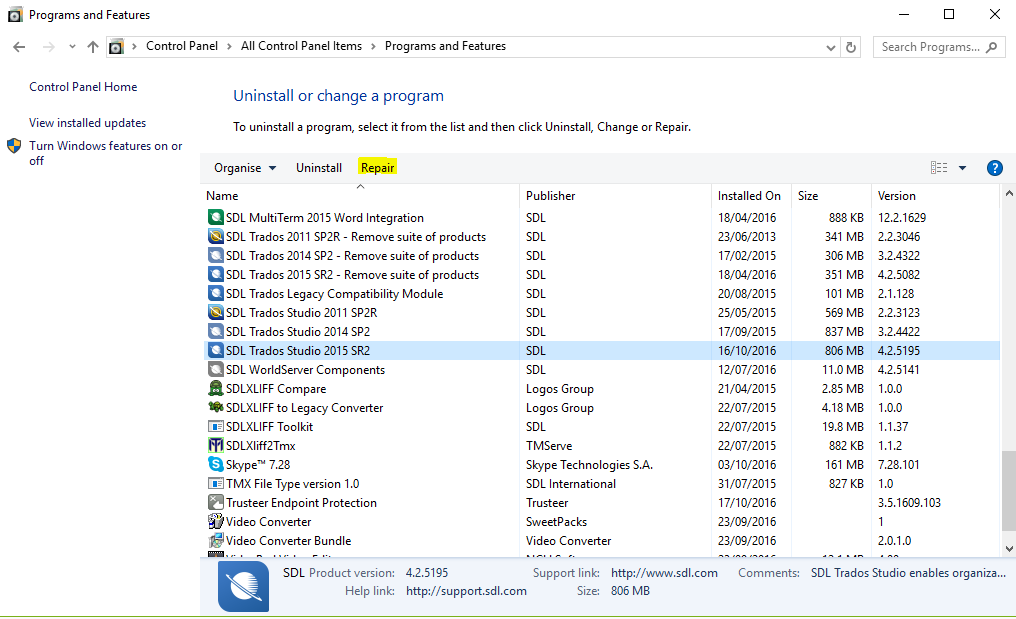Open the http://support.sdl.com help link

point(467,591)
